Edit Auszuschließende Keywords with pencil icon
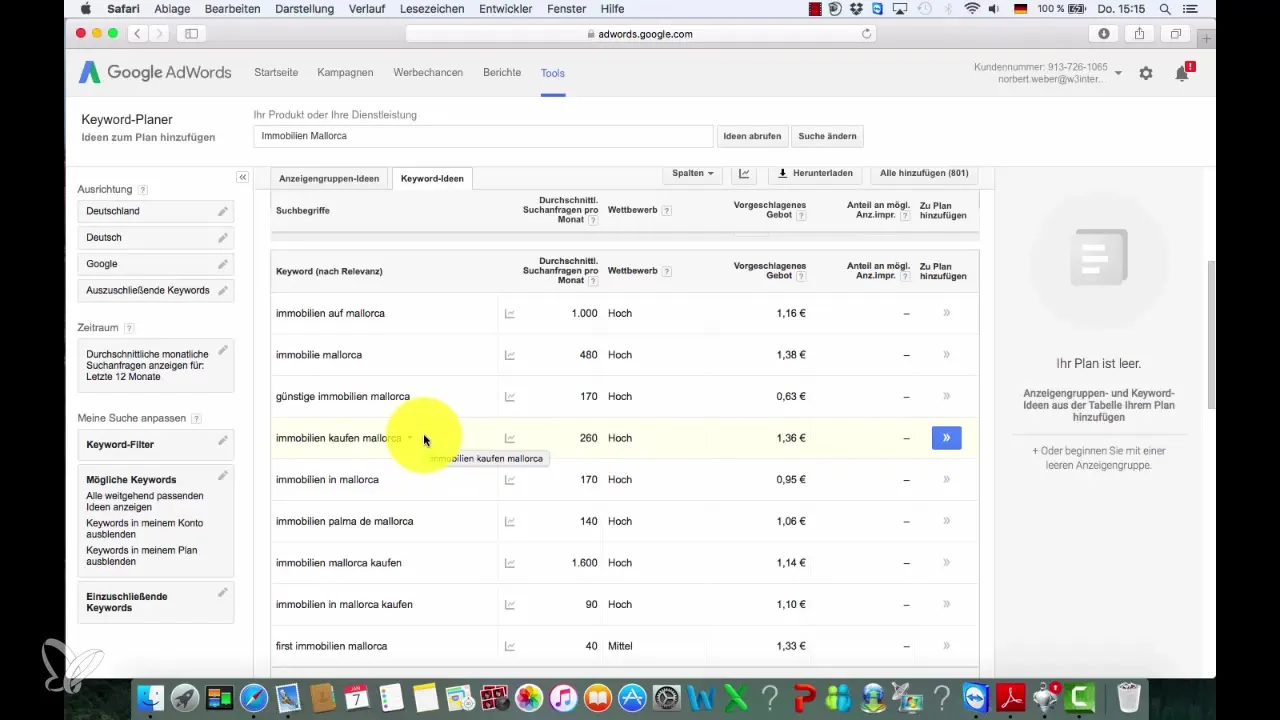1280x720 pixels. click(x=223, y=290)
